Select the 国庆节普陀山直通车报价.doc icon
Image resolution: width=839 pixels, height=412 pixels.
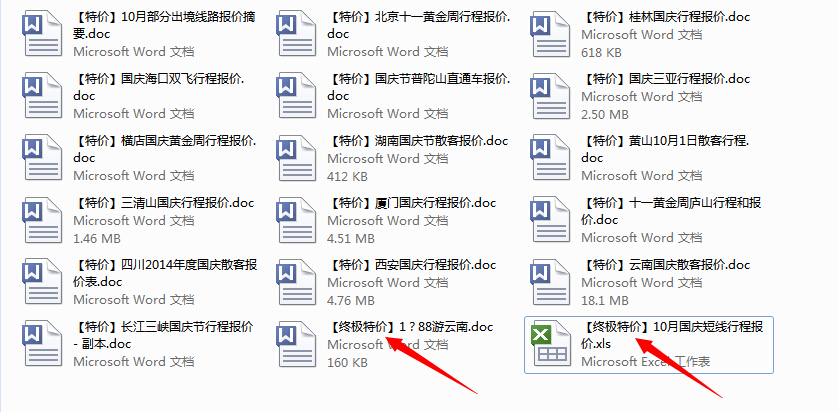click(296, 96)
